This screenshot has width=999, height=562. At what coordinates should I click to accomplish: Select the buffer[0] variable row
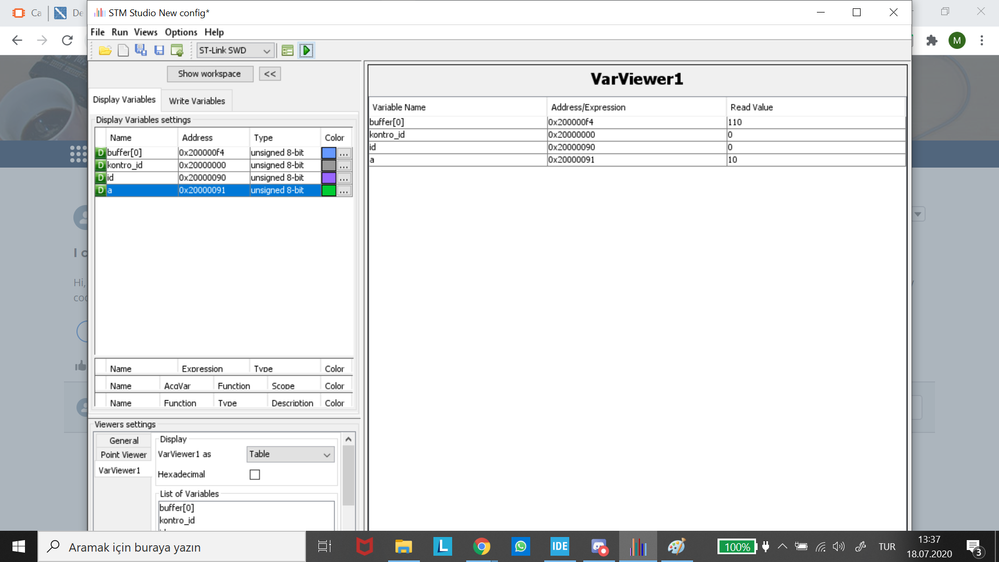223,153
